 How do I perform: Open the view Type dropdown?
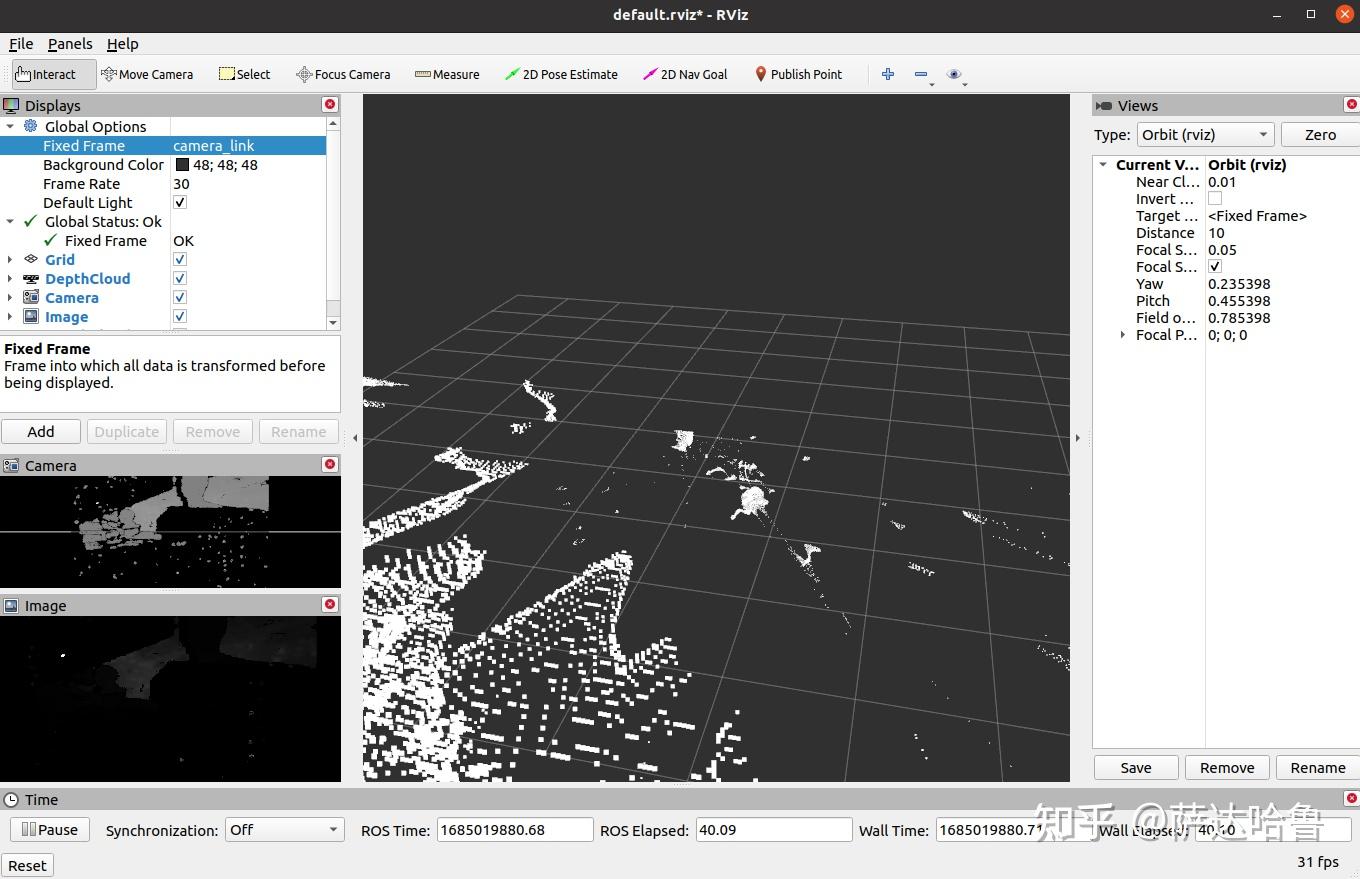1205,135
